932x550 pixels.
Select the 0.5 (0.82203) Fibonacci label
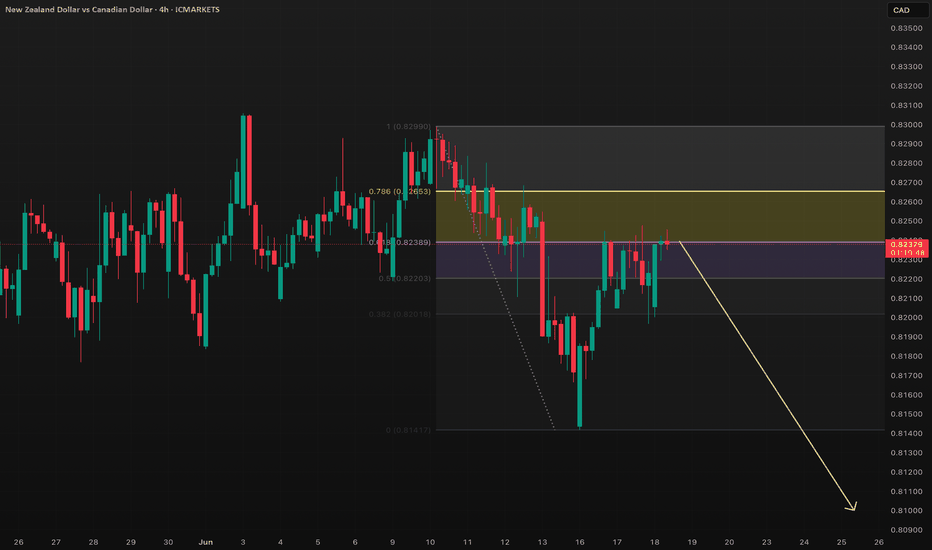click(x=404, y=278)
